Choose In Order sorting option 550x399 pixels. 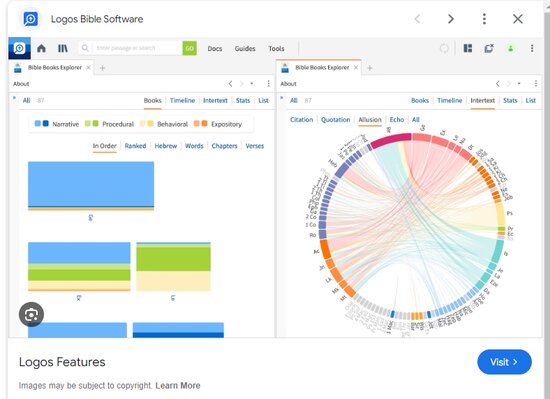(105, 146)
